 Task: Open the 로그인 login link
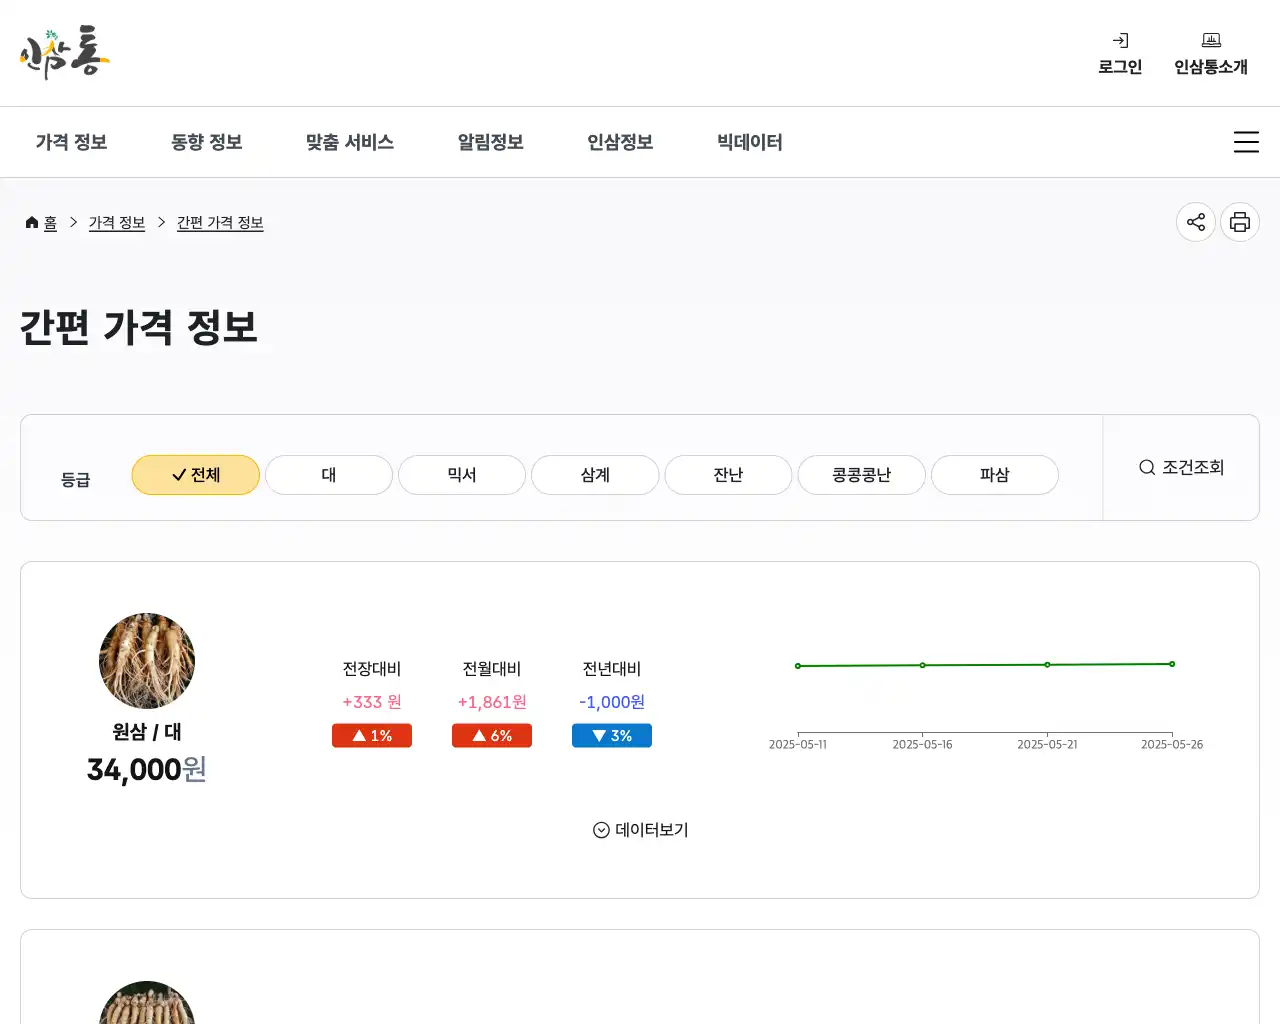pos(1120,54)
